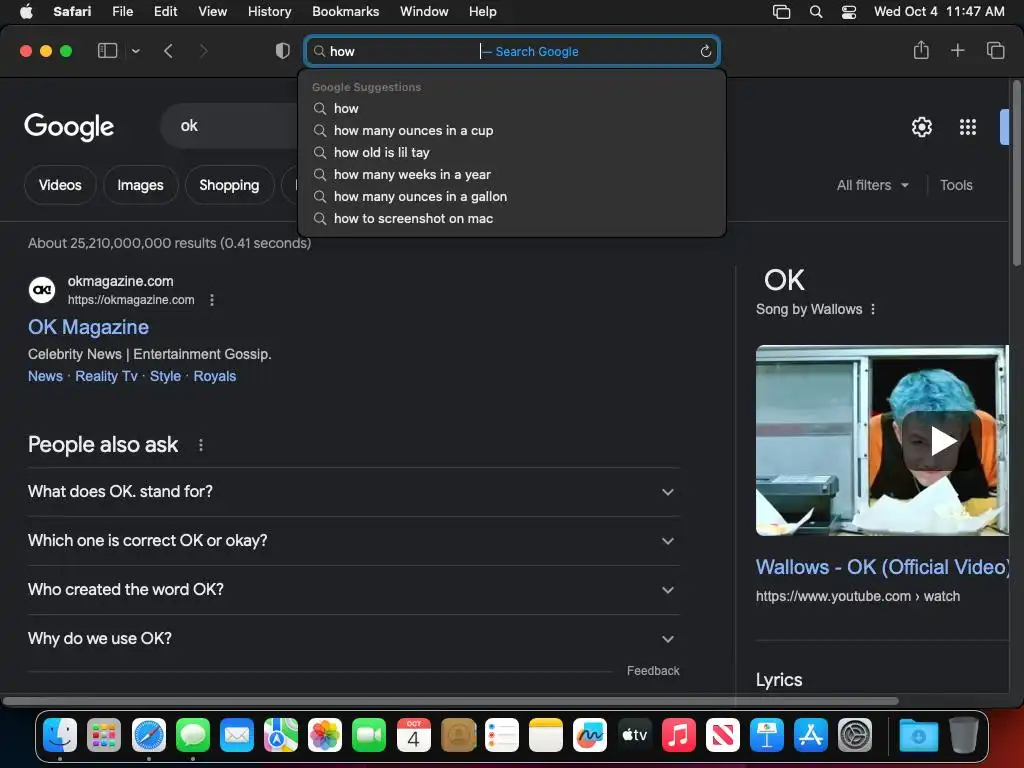This screenshot has height=768, width=1024.
Task: Open the View menu
Action: tap(212, 12)
